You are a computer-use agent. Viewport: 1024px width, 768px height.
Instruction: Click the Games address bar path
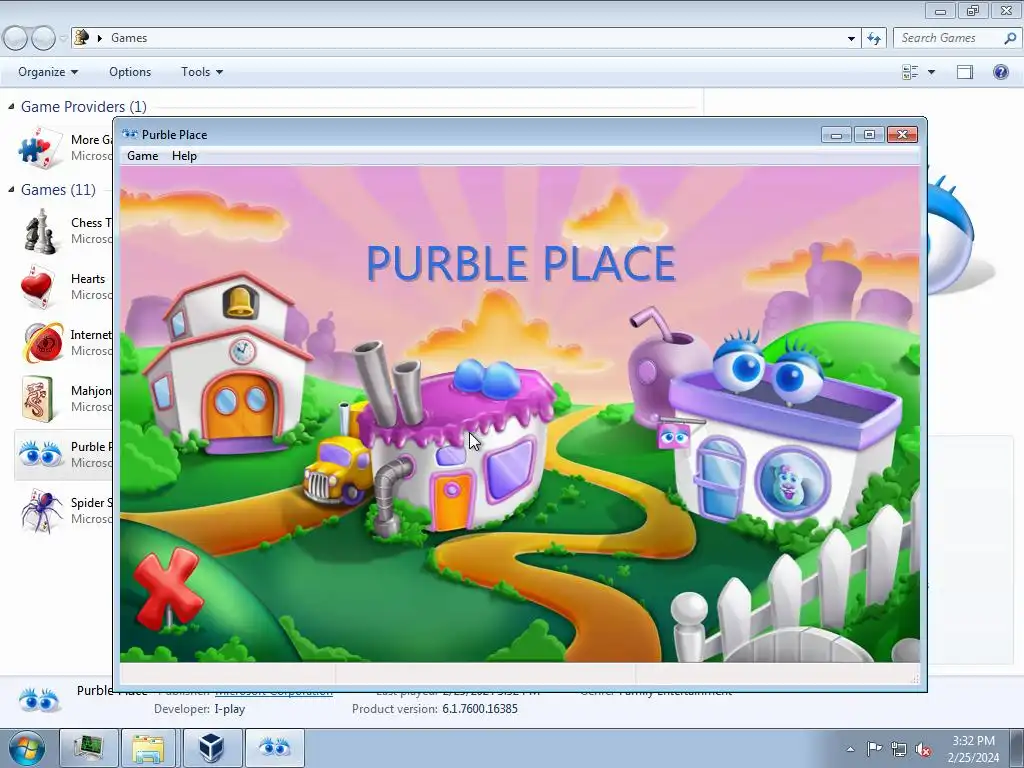coord(129,38)
